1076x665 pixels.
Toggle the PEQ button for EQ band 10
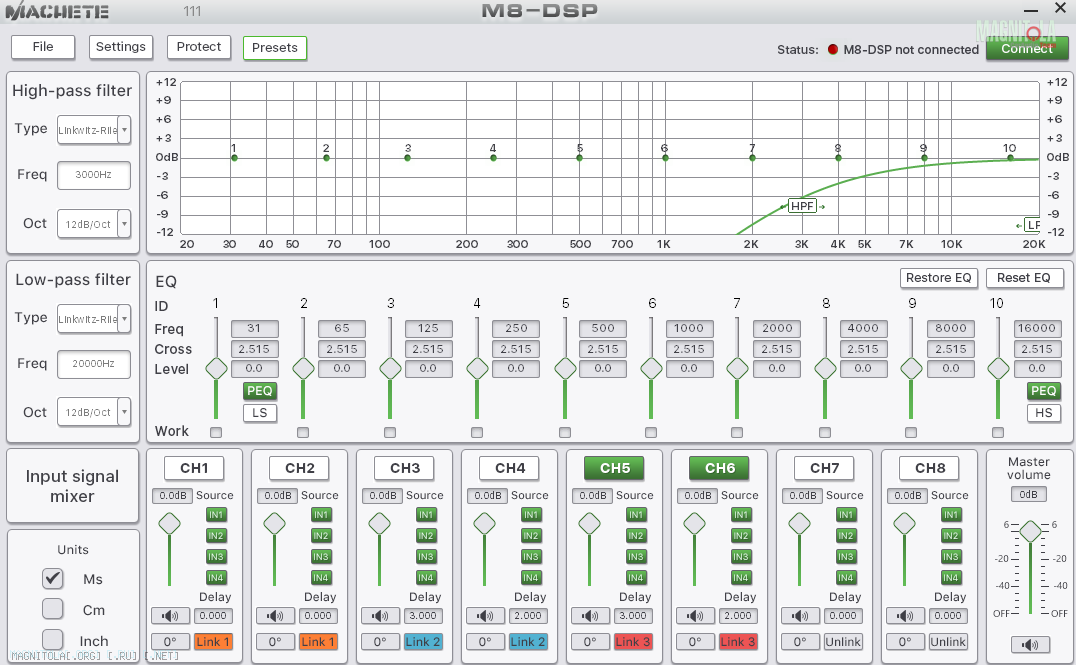tap(1044, 391)
